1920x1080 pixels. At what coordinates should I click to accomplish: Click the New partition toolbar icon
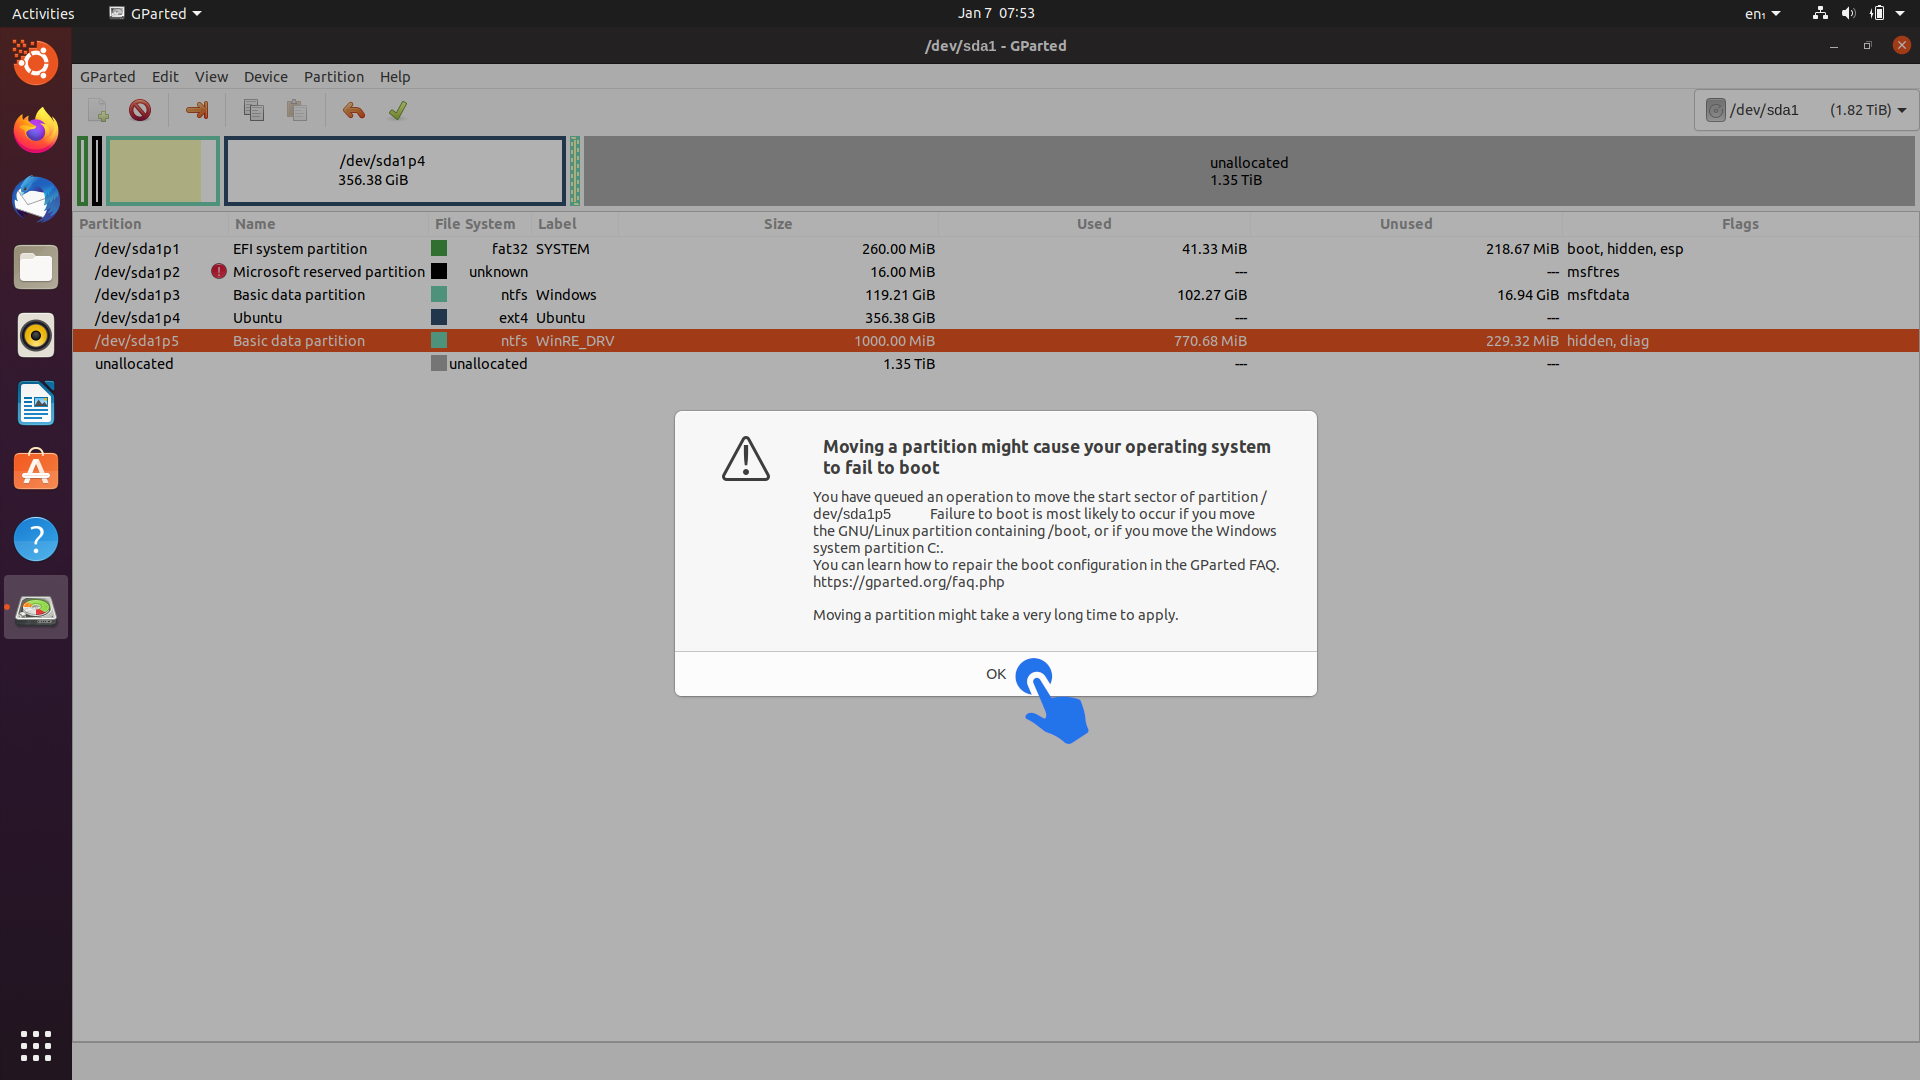point(98,110)
